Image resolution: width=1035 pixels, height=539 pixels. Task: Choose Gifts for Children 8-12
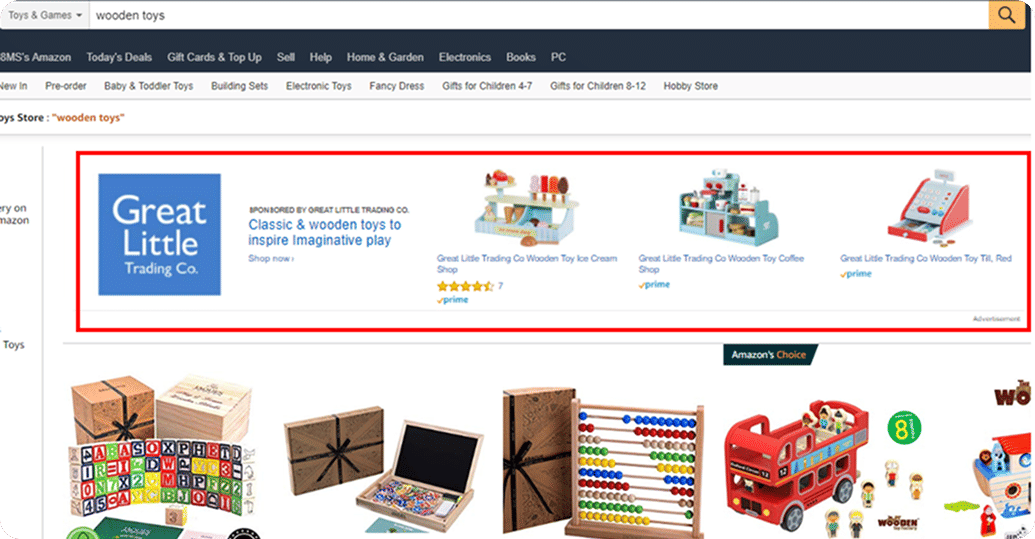[598, 86]
